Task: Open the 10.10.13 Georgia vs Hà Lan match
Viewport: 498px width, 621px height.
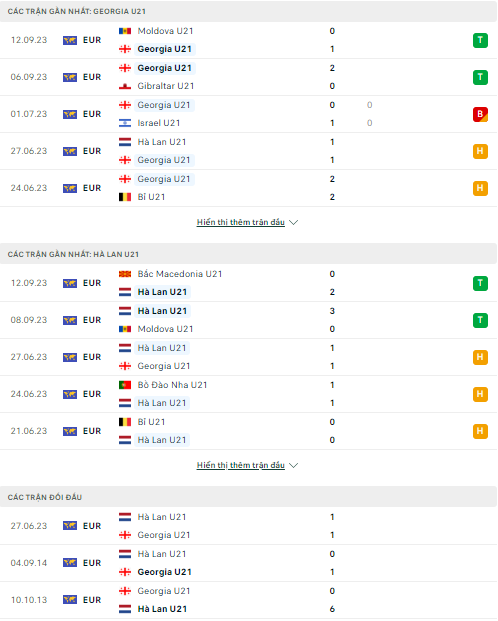Action: click(248, 600)
